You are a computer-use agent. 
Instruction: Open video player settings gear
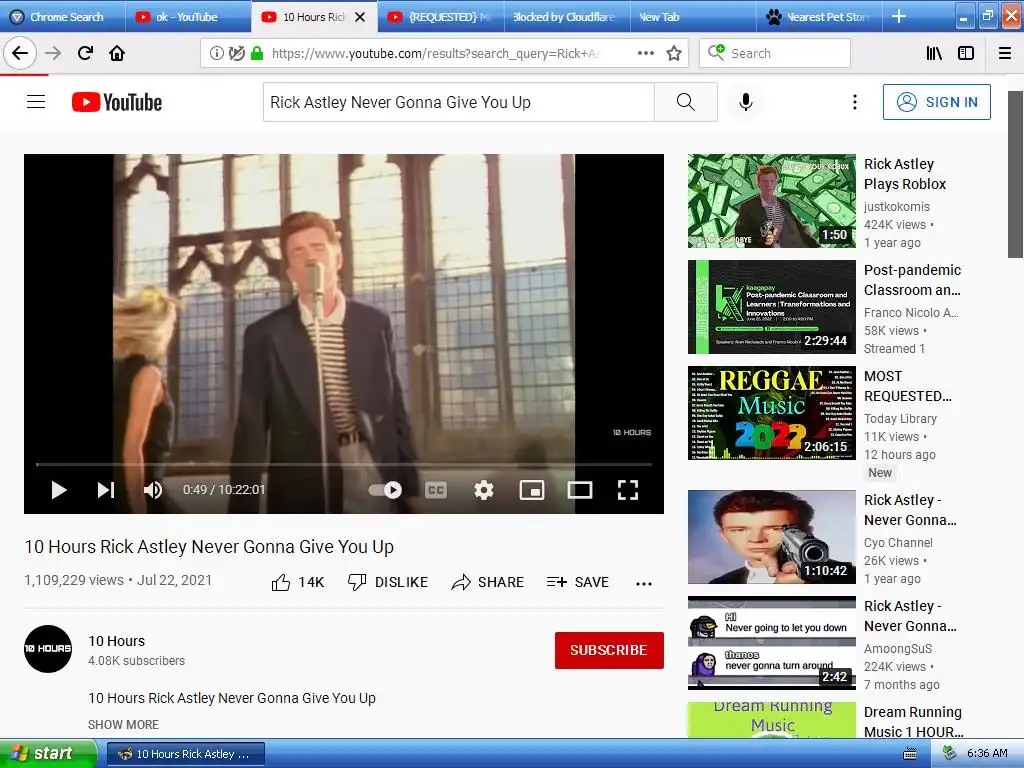pos(484,490)
